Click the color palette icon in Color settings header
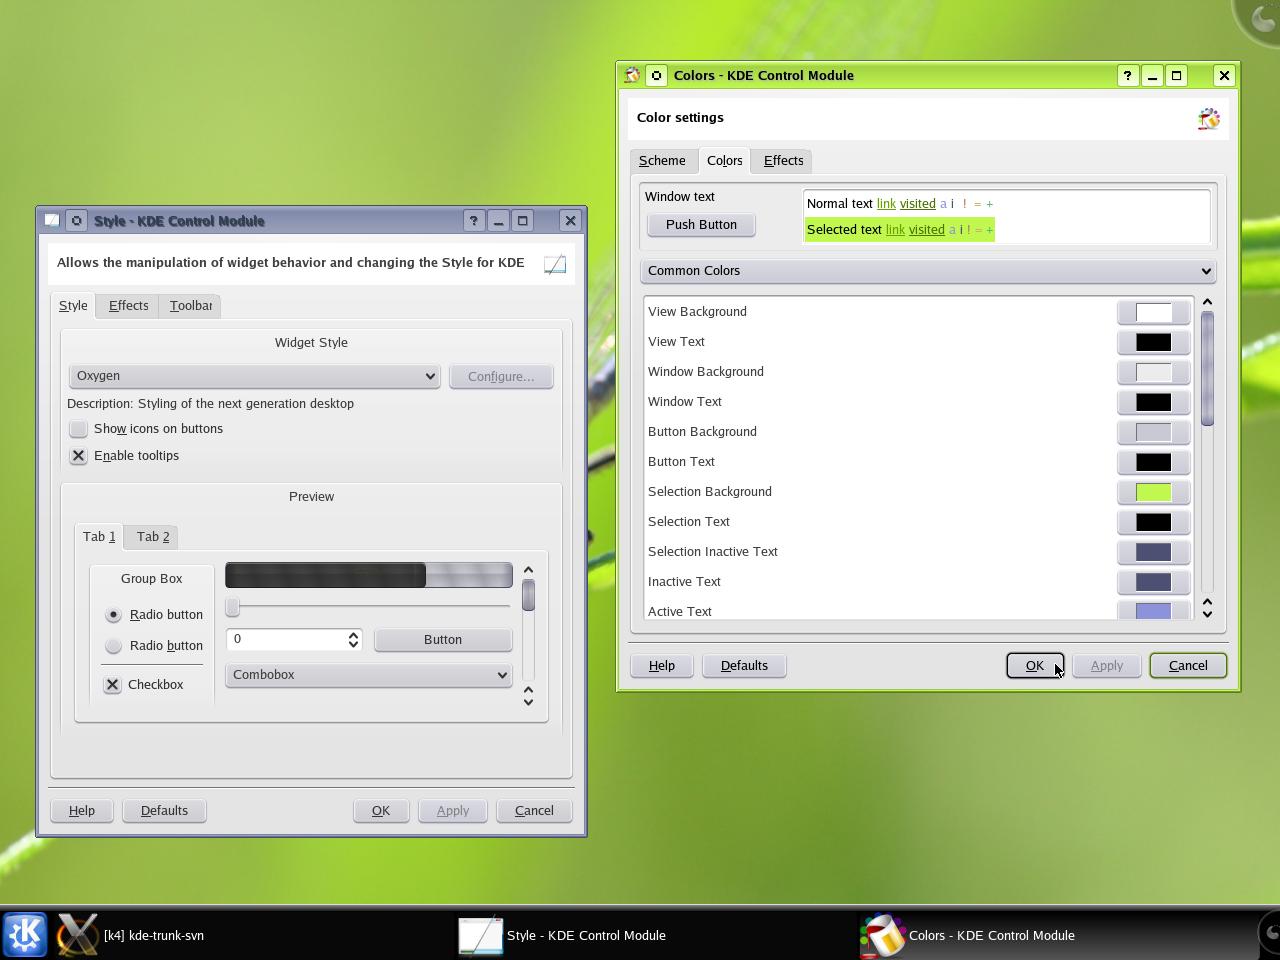1280x960 pixels. [x=1208, y=119]
